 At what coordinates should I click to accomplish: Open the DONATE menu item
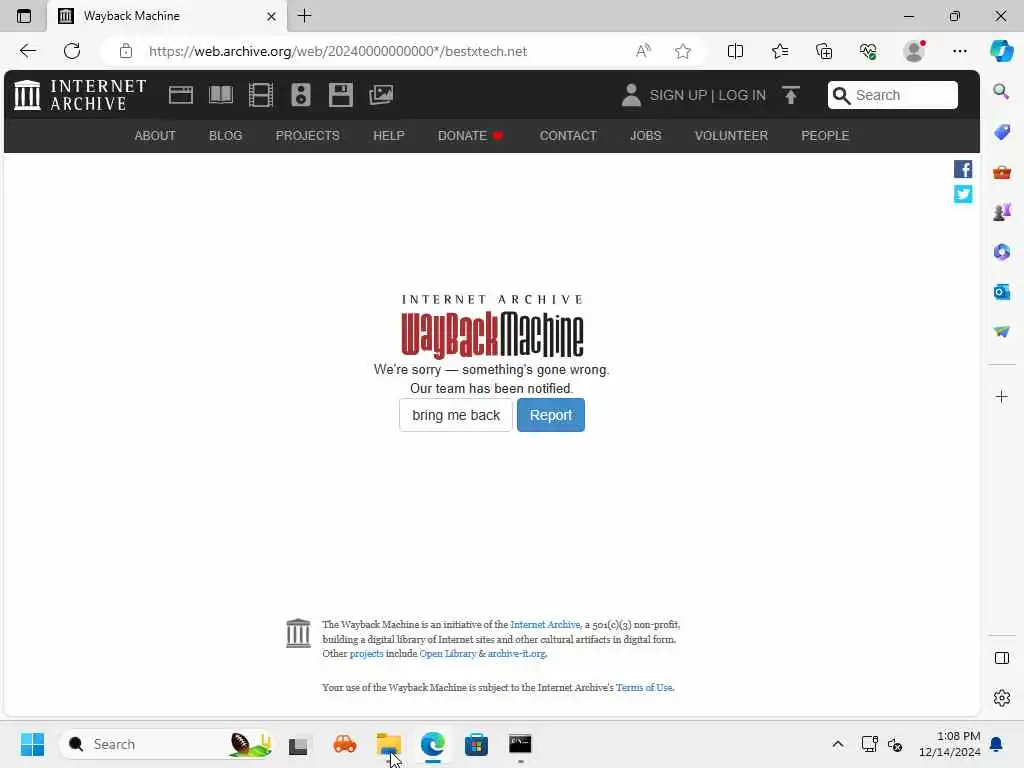470,135
